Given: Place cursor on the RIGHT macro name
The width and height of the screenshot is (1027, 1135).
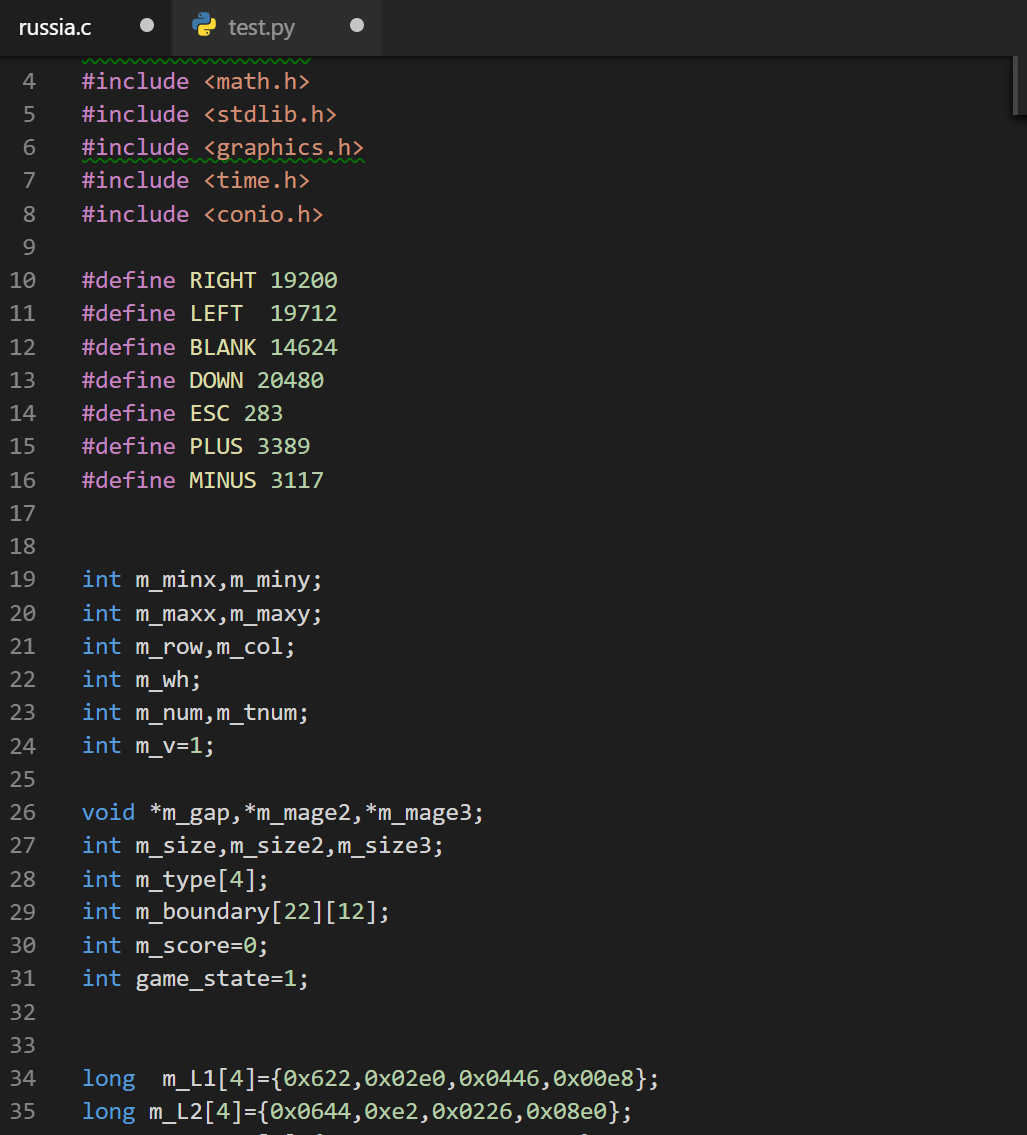Looking at the screenshot, I should coord(222,280).
